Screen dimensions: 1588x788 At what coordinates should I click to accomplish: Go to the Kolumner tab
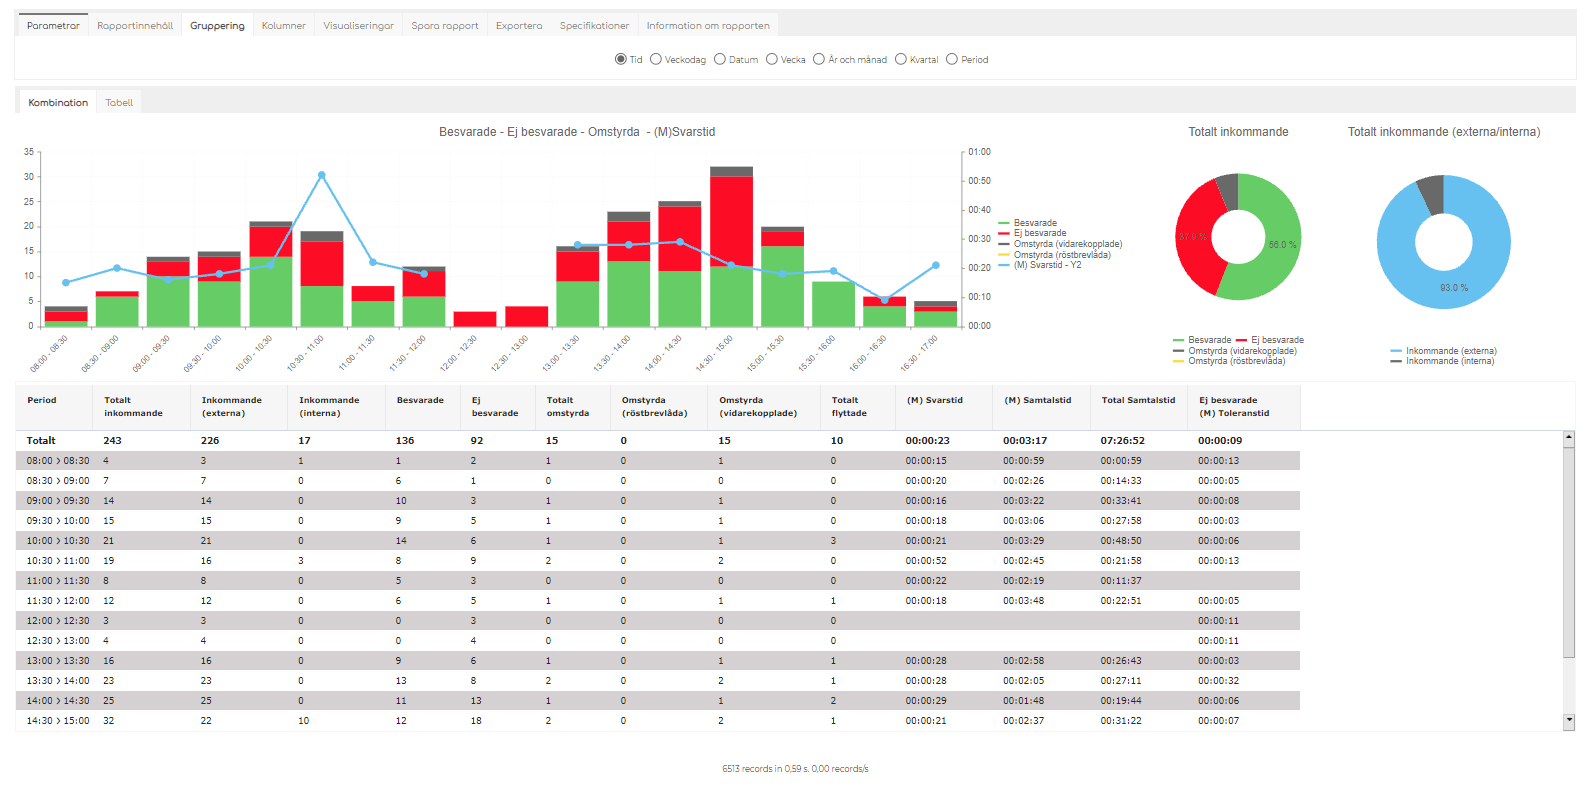tap(284, 25)
